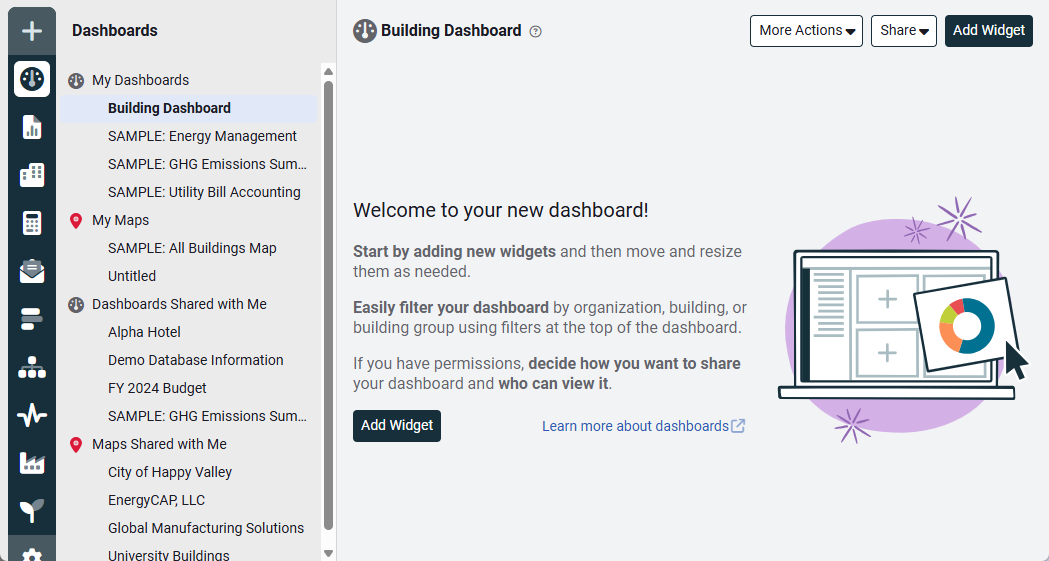
Task: Click the plus create-new icon in sidebar
Action: 32,31
